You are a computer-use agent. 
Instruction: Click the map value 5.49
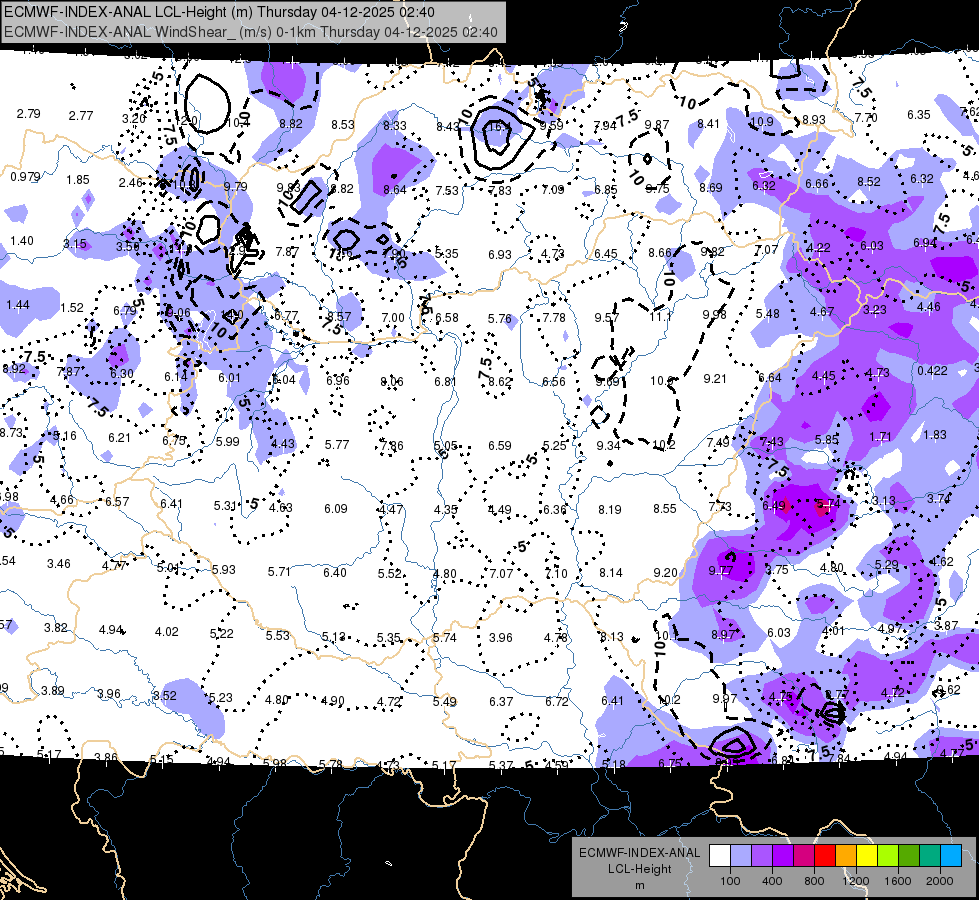pyautogui.click(x=445, y=702)
